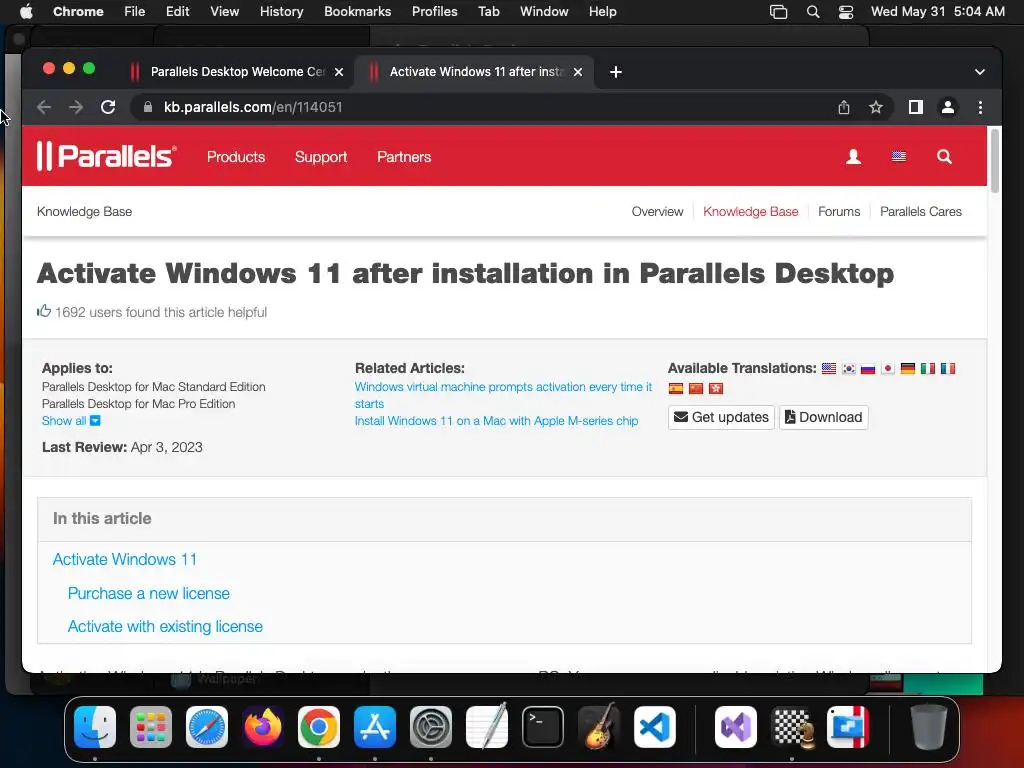Screen dimensions: 1024x768
Task: Go to the Forums section
Action: (839, 212)
